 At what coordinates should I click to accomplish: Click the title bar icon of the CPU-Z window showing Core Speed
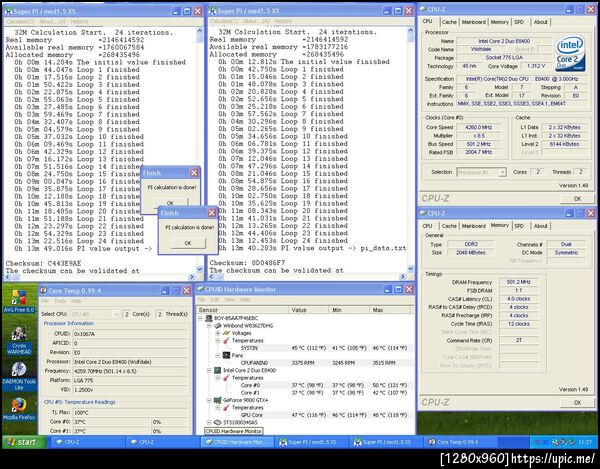coord(422,9)
